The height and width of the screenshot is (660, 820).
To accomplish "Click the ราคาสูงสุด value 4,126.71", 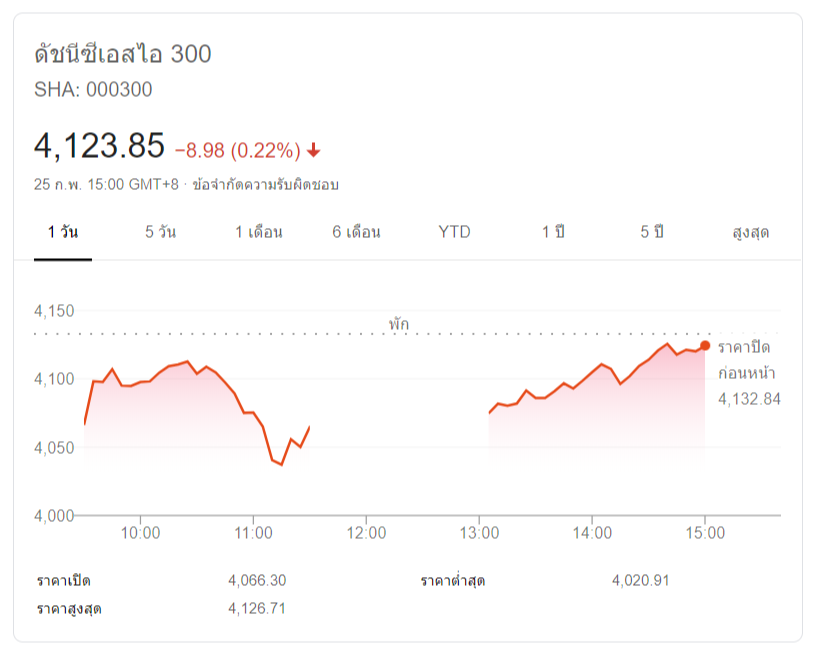I will [x=257, y=608].
